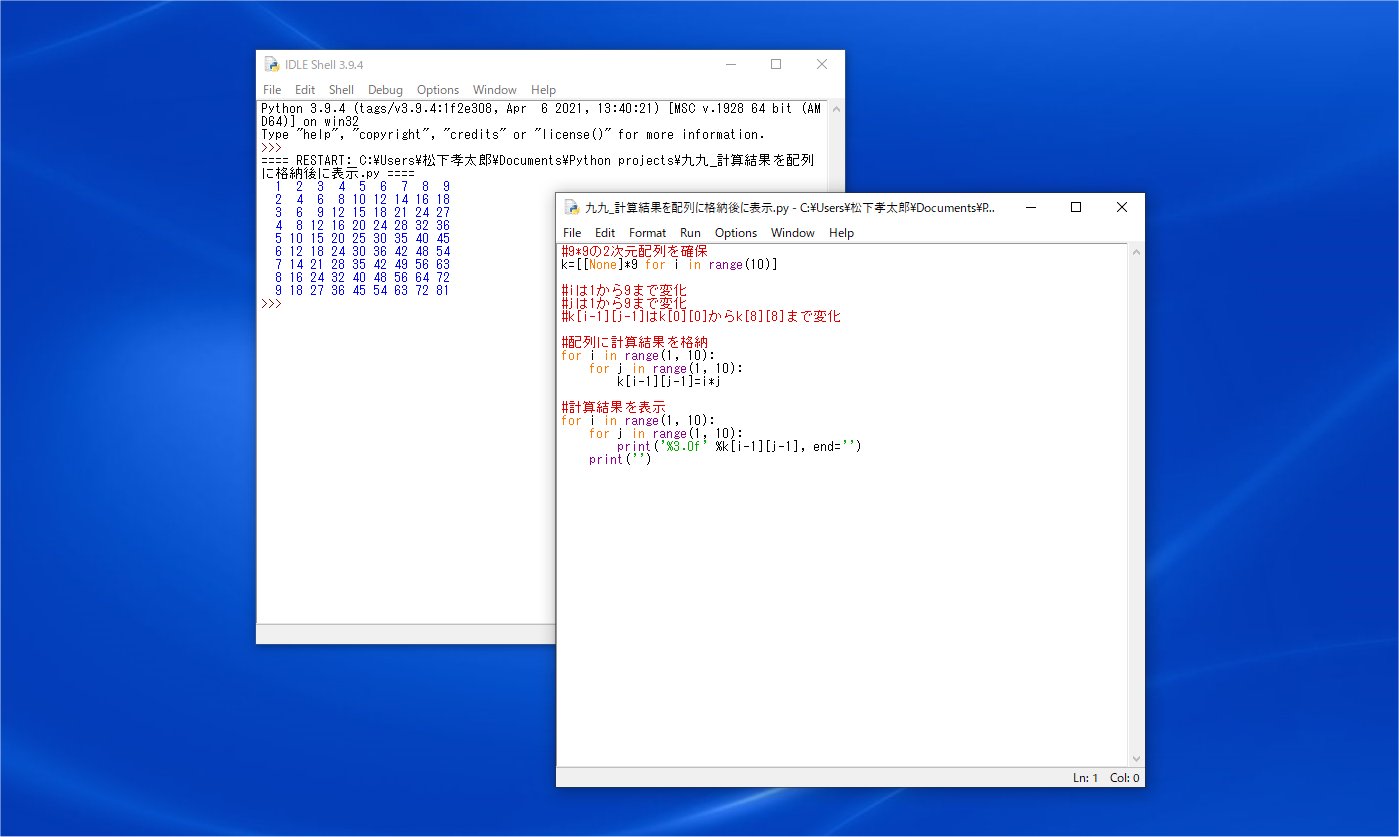Screen dimensions: 1399x837
Task: Open Format menu in the editor window
Action: 647,233
